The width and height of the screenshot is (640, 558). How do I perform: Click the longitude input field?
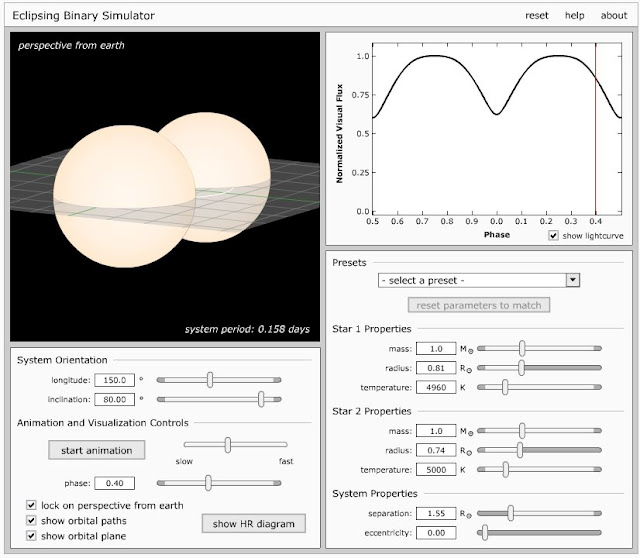pos(114,380)
